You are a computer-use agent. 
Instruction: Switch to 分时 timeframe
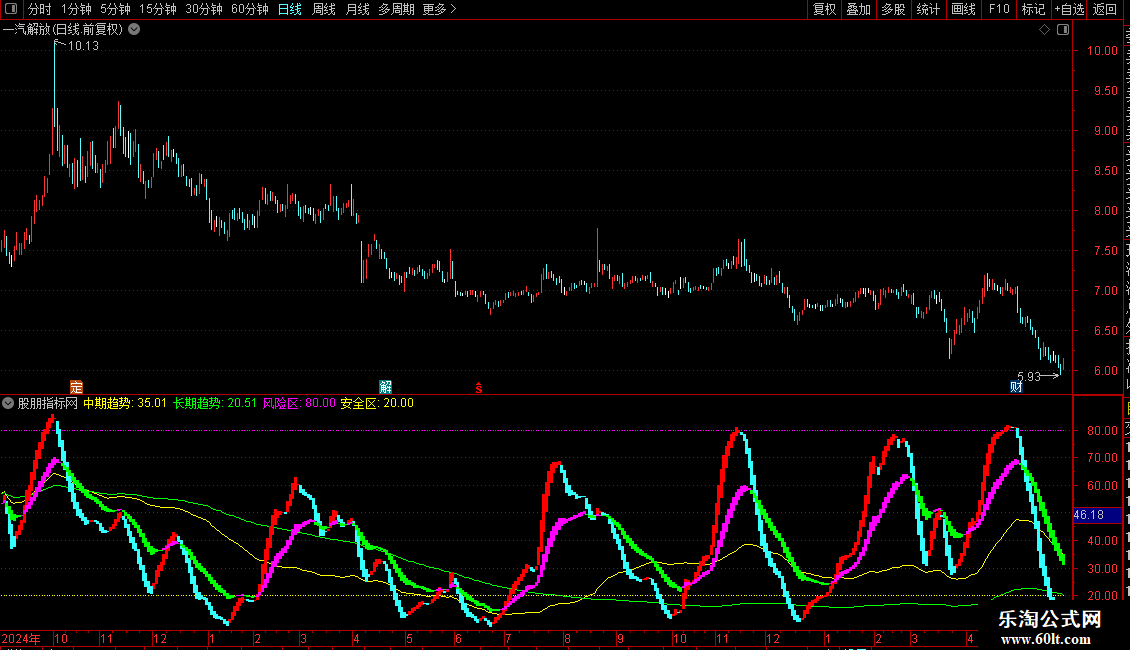40,9
